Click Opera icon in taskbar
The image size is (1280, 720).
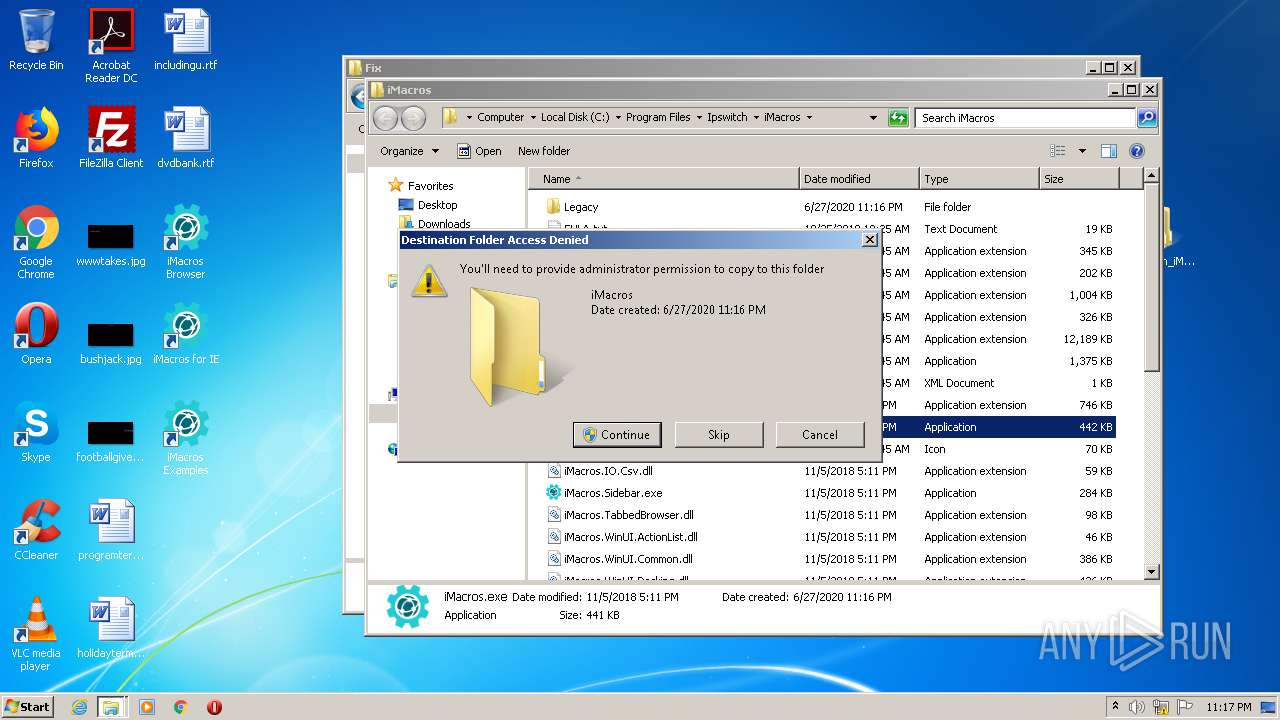[x=214, y=707]
